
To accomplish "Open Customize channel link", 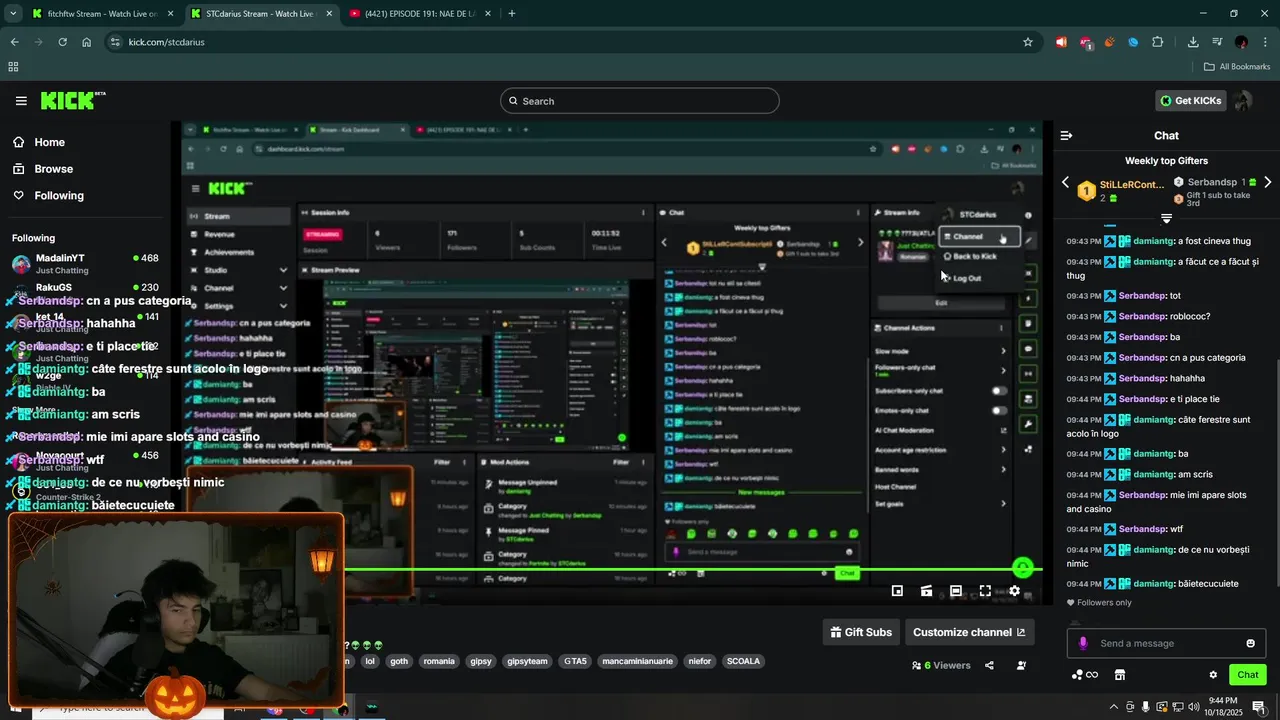I will (x=969, y=632).
